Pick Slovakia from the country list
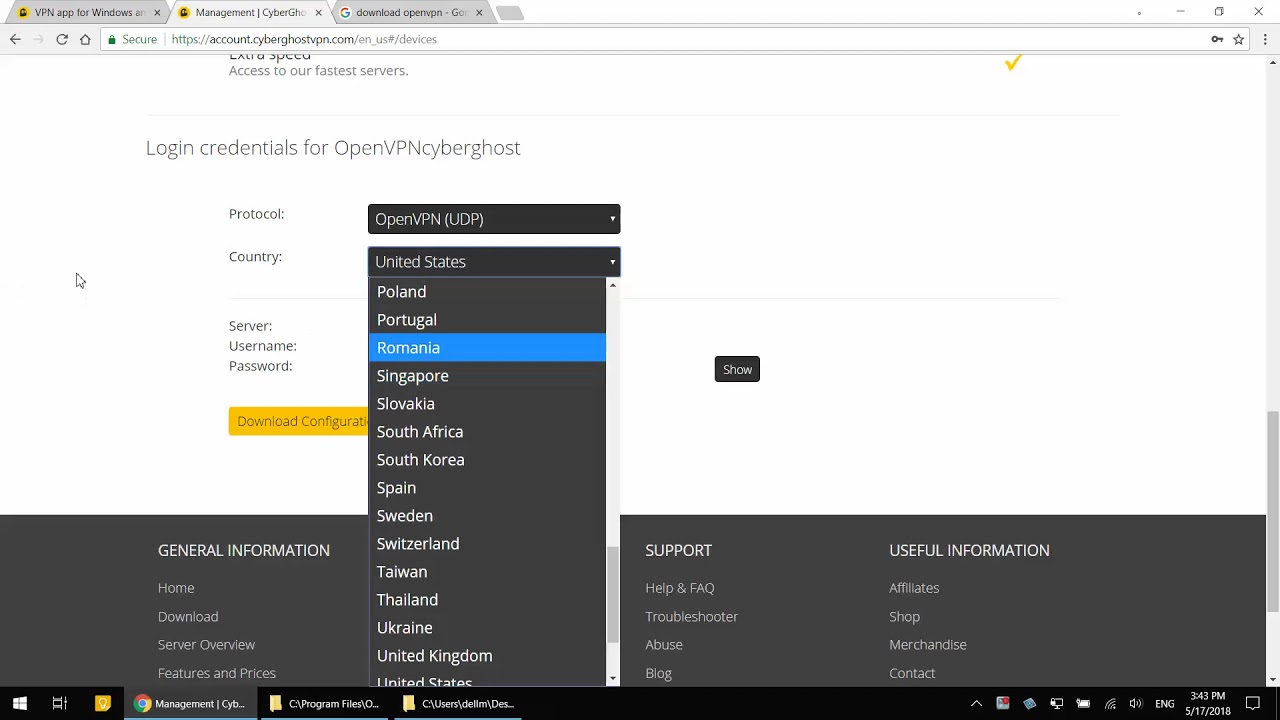 click(487, 404)
